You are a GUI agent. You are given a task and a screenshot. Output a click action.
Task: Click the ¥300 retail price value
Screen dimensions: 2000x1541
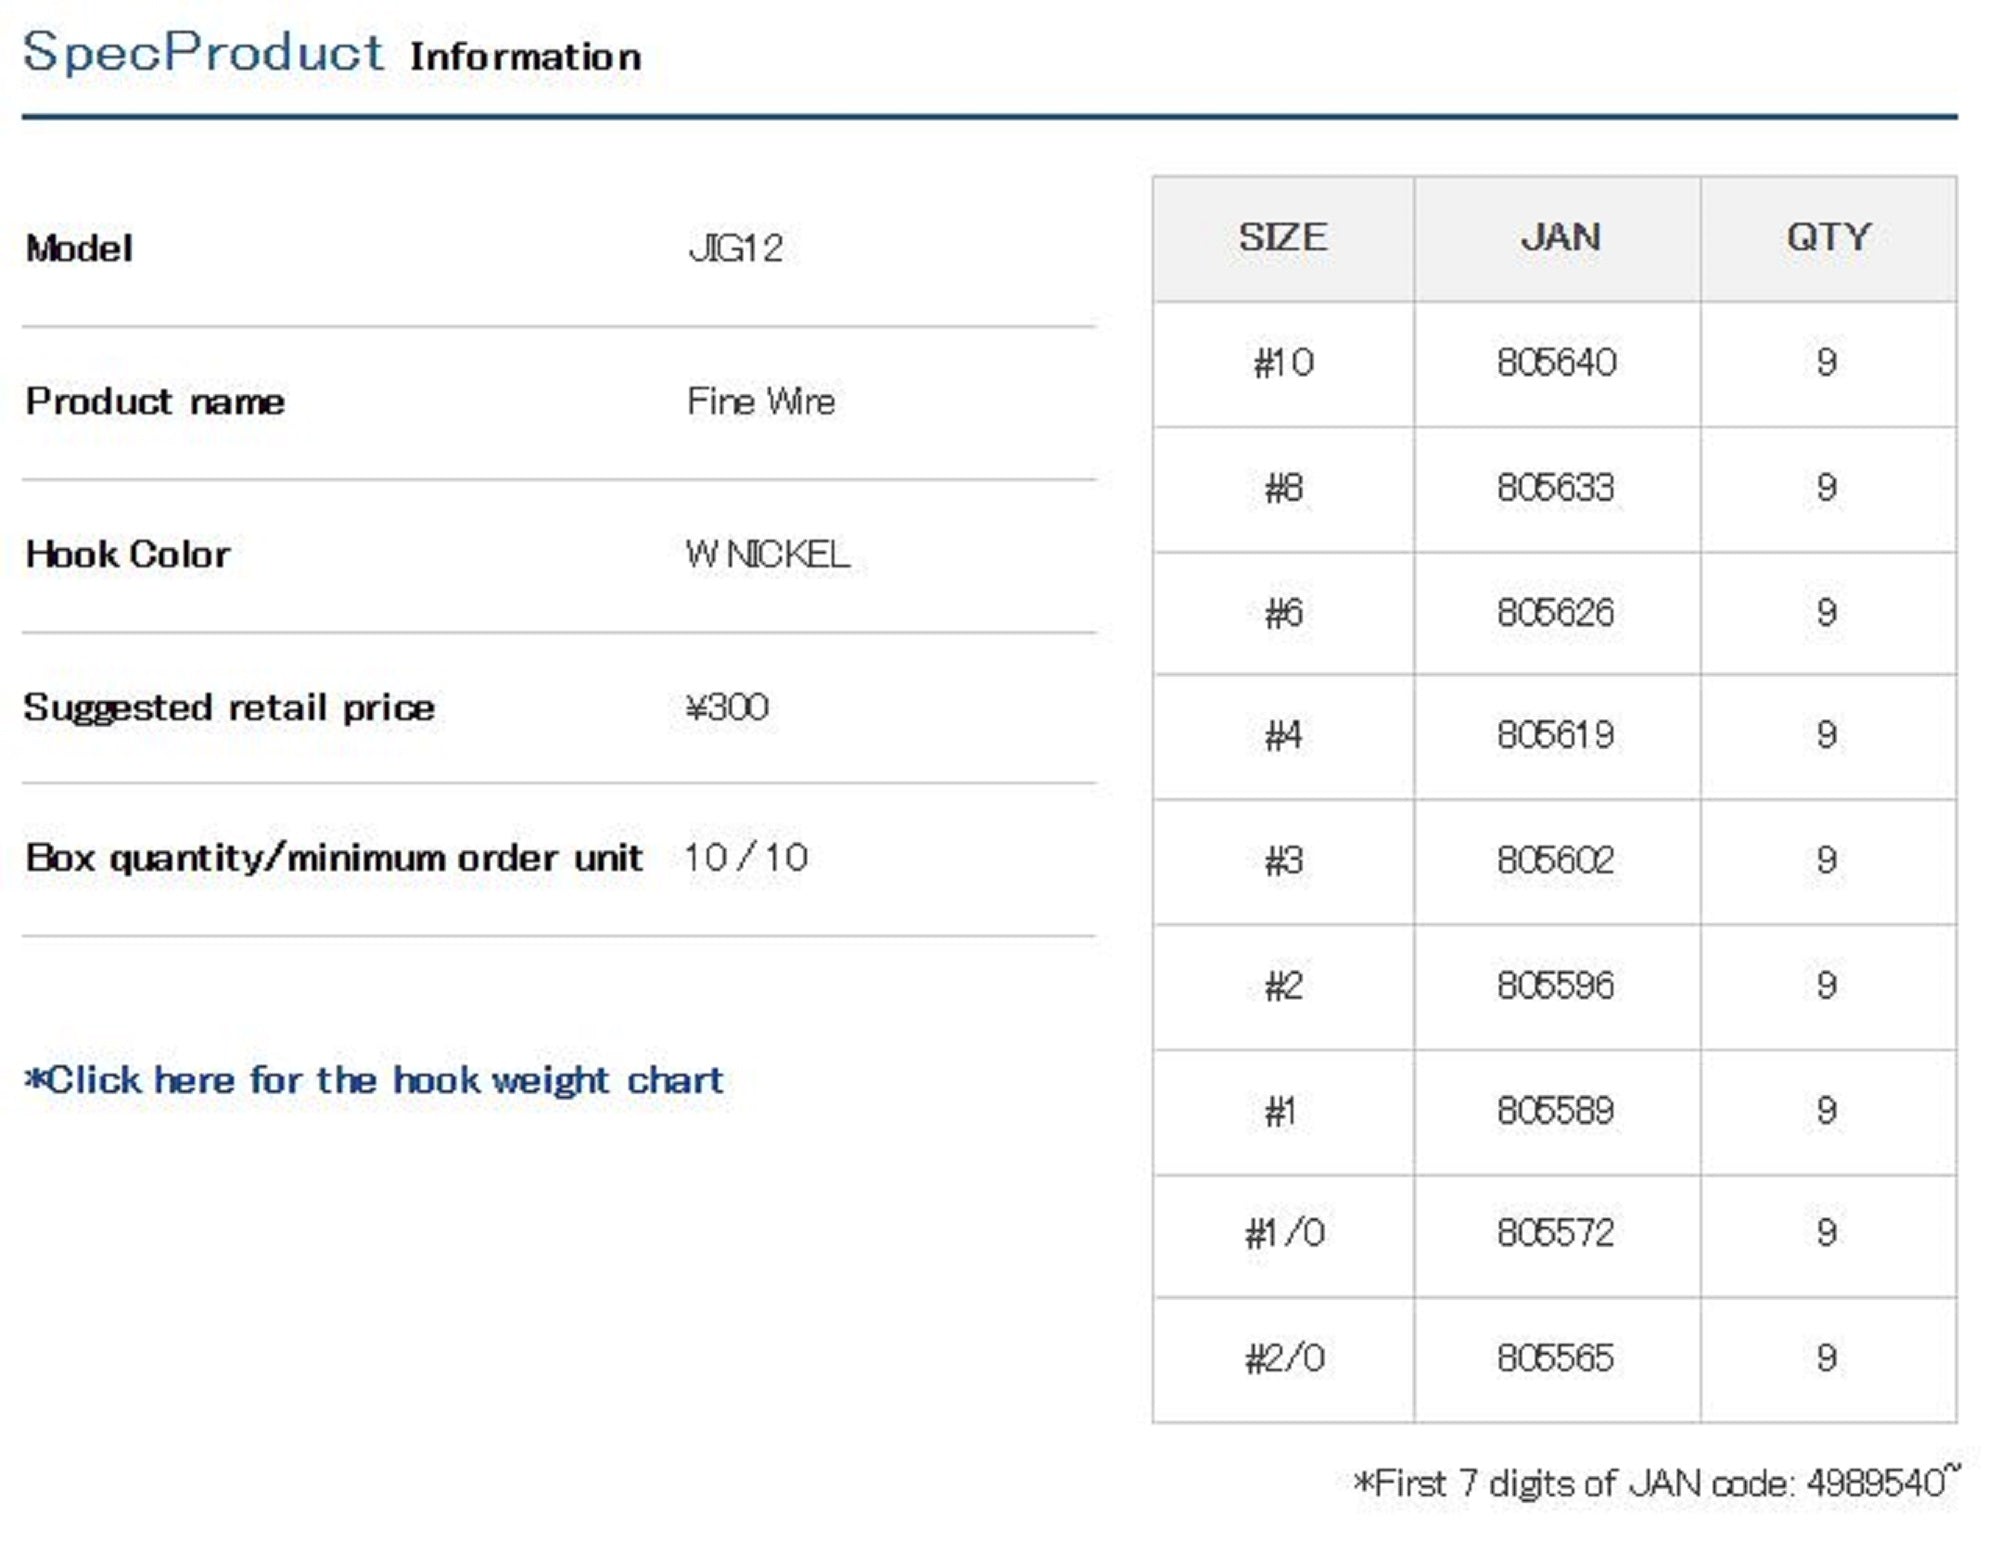[x=727, y=708]
